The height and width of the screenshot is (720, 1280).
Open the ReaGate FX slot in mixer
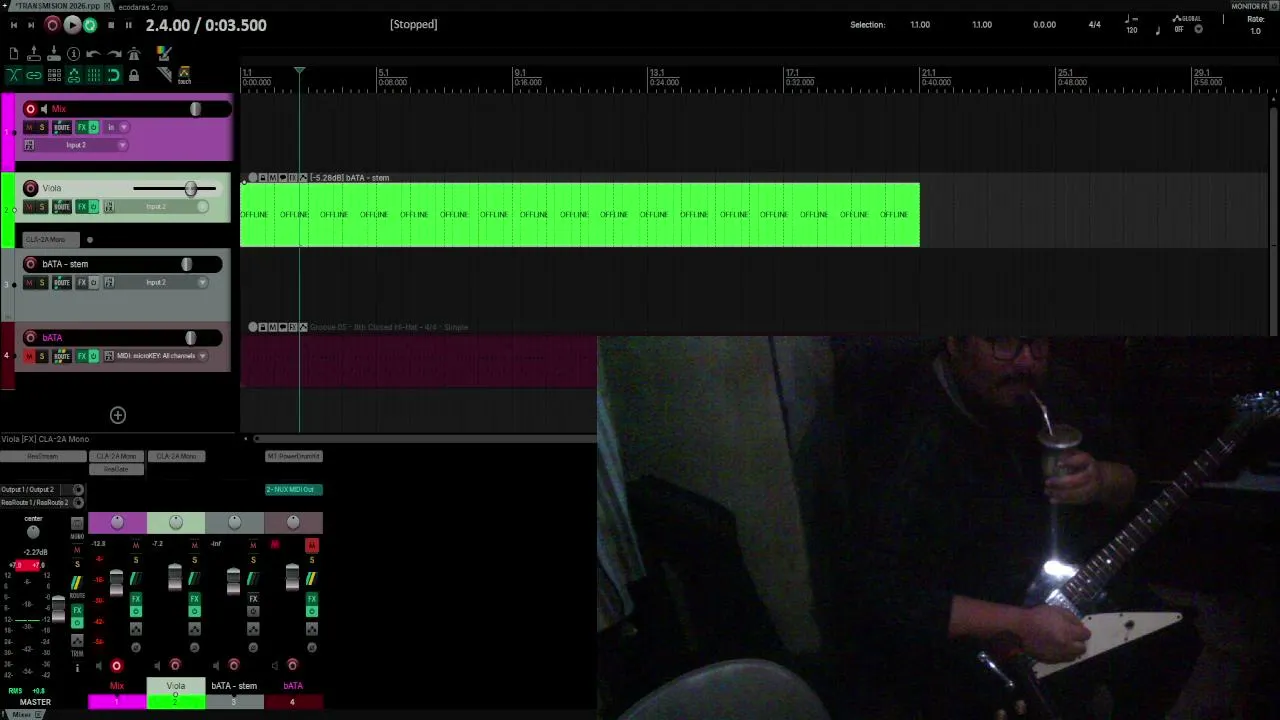[116, 469]
